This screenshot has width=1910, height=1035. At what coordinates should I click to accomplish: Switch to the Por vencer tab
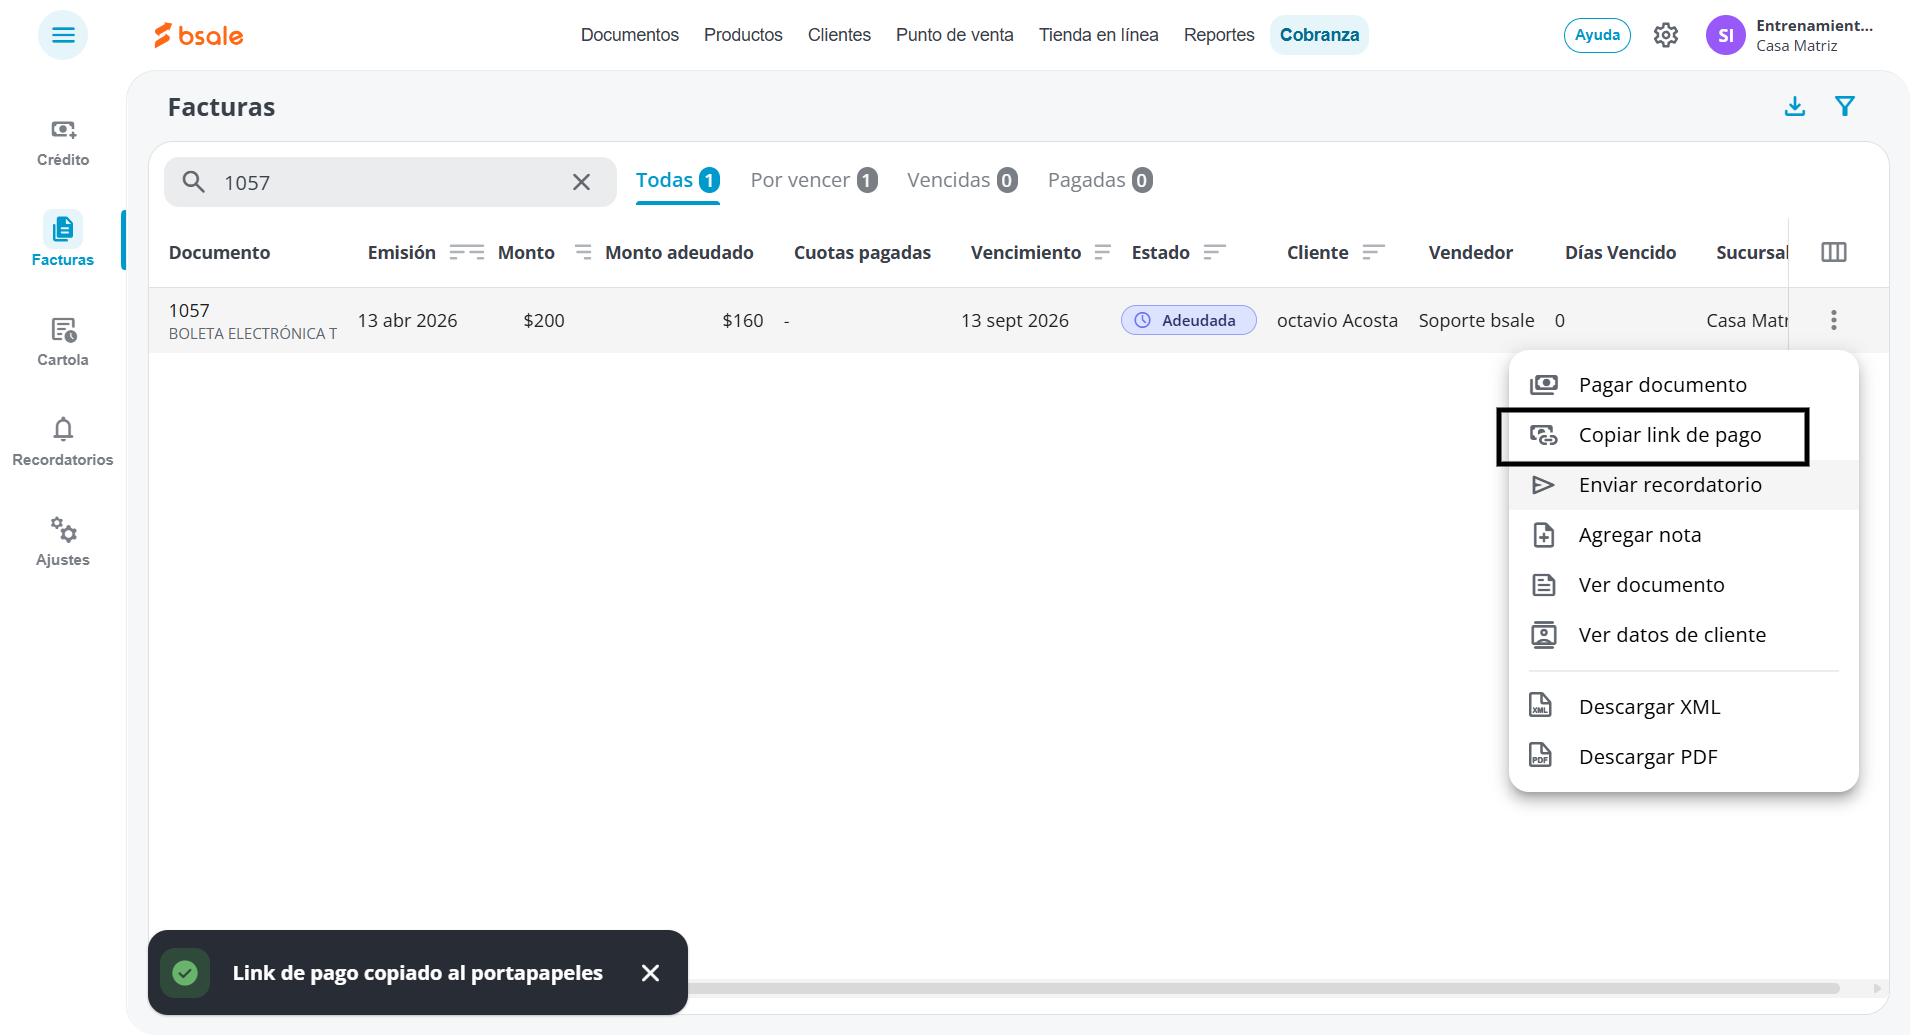click(814, 180)
